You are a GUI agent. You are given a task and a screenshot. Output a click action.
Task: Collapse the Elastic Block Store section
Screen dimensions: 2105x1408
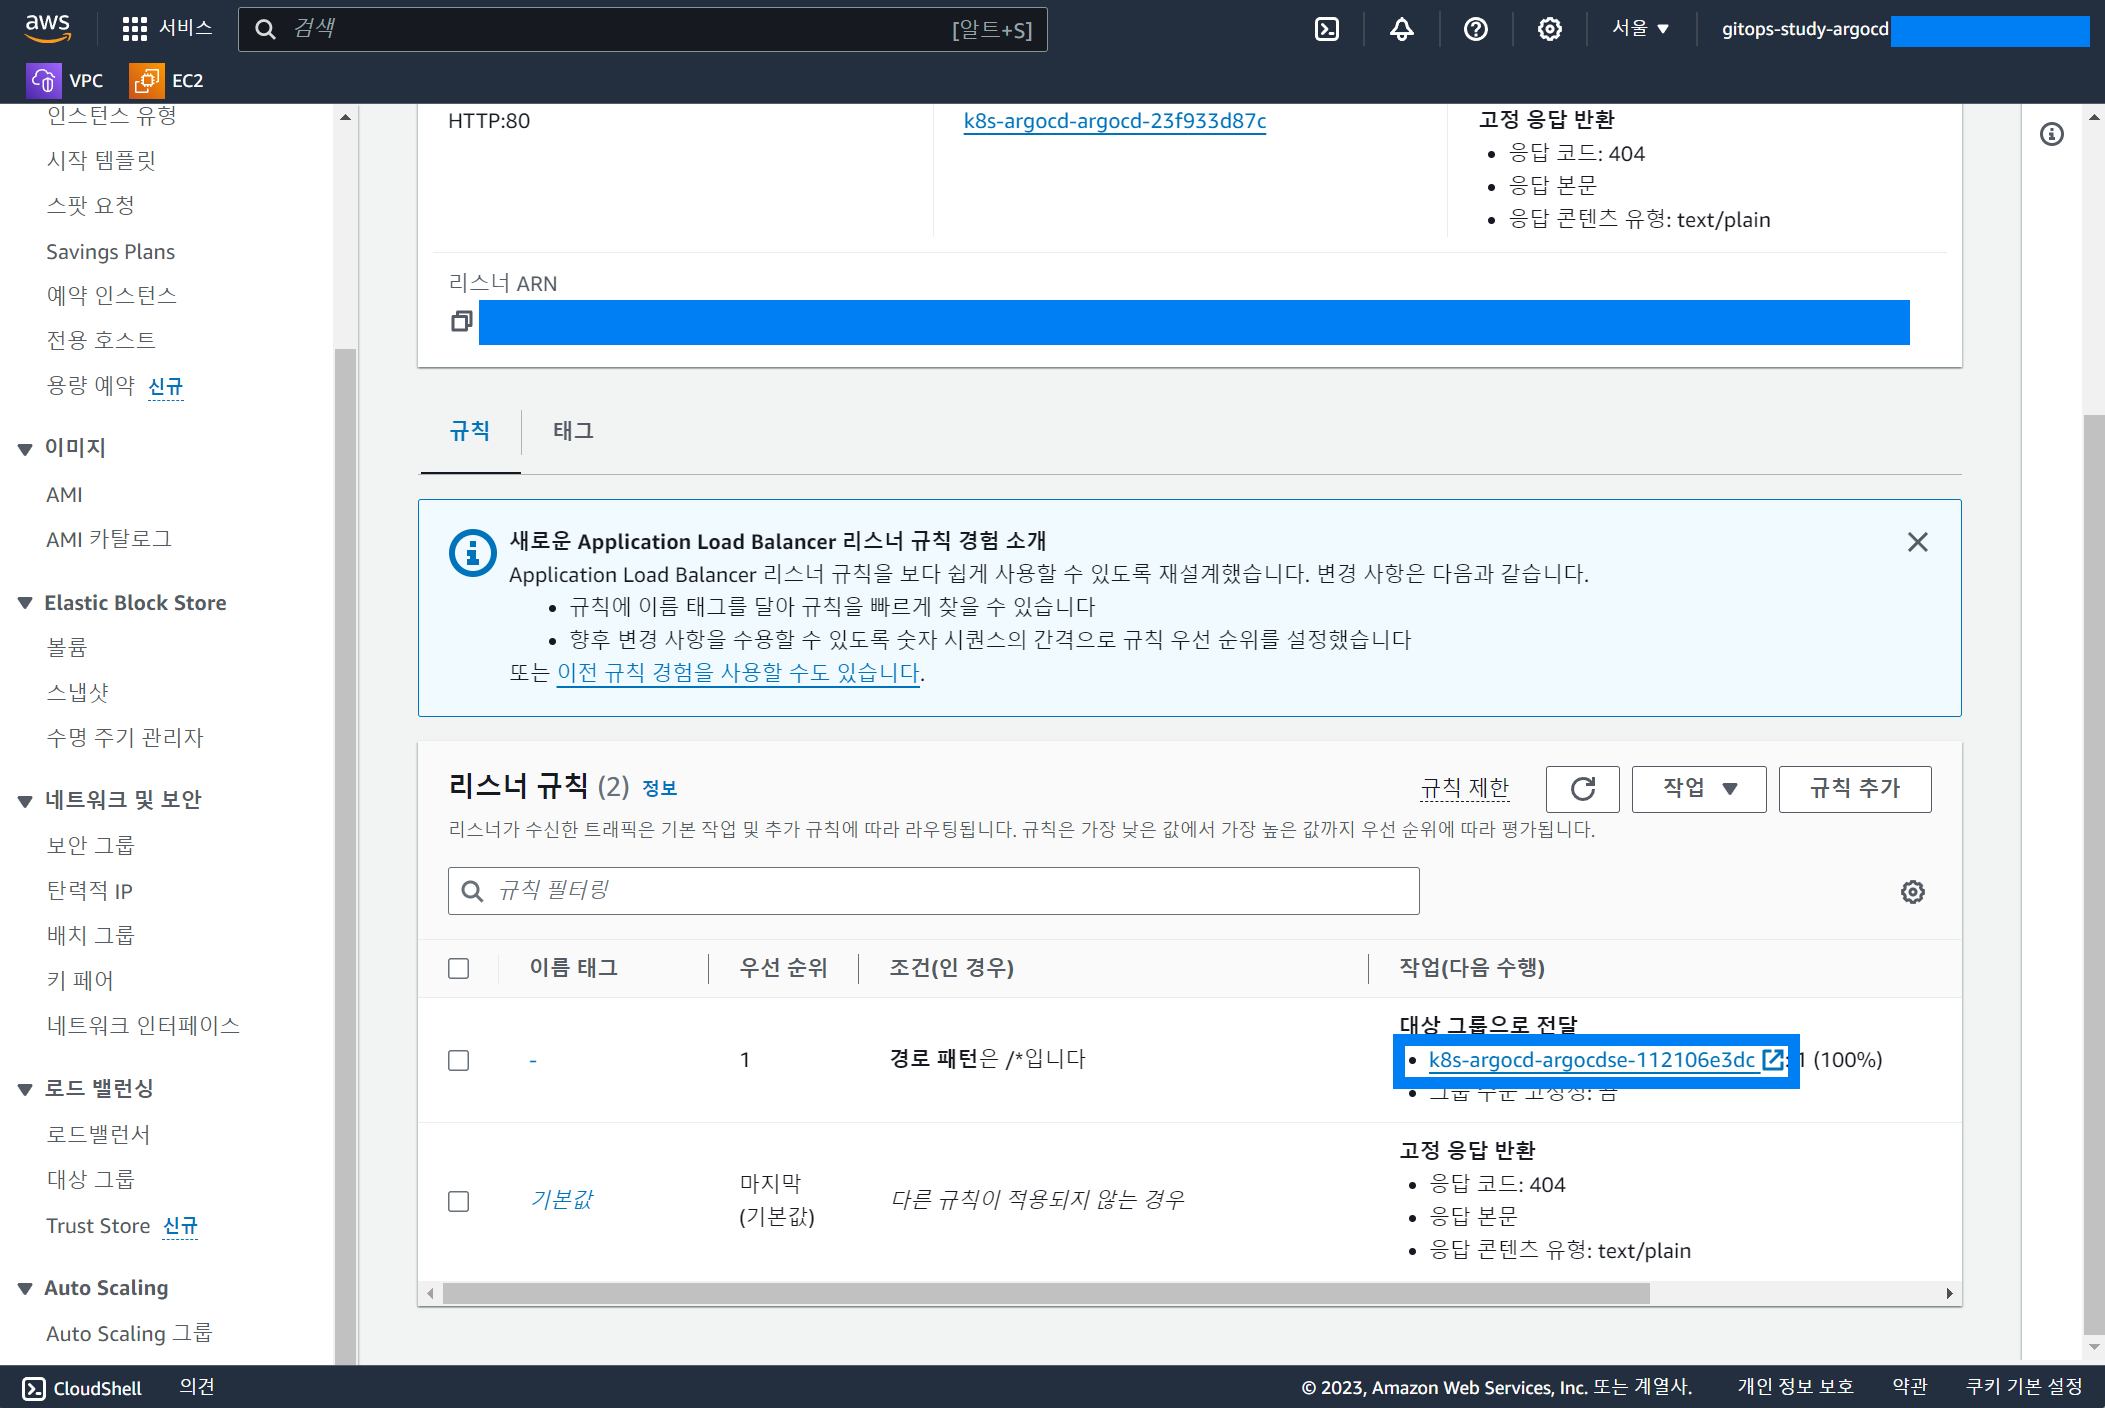click(25, 603)
